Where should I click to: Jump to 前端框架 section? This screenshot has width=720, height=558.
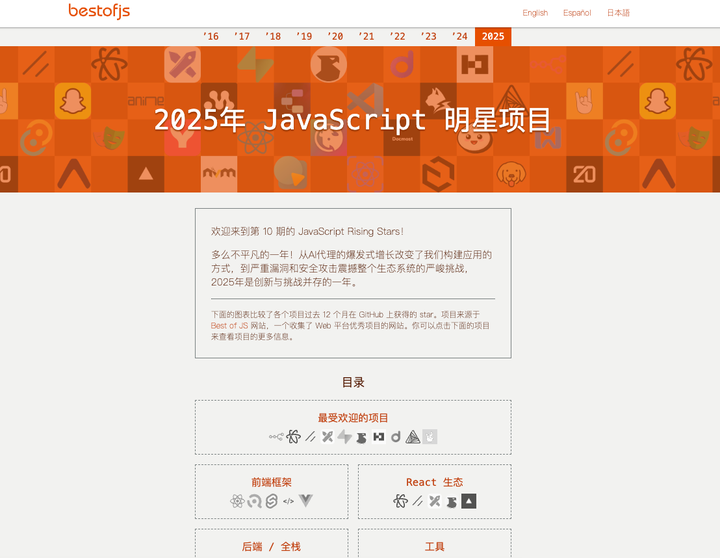(271, 482)
